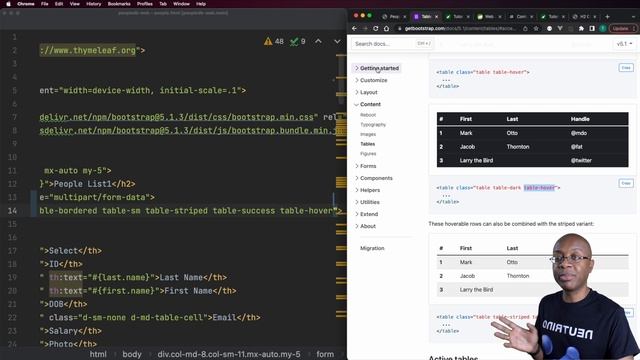The width and height of the screenshot is (640, 360).
Task: Open the Figures docs link
Action: coord(368,154)
